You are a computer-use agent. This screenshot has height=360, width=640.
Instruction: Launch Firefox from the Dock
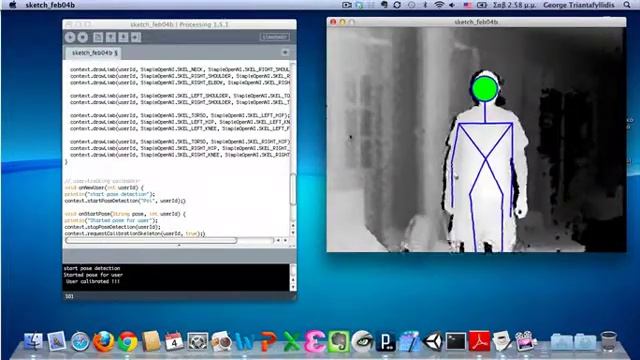pyautogui.click(x=104, y=341)
